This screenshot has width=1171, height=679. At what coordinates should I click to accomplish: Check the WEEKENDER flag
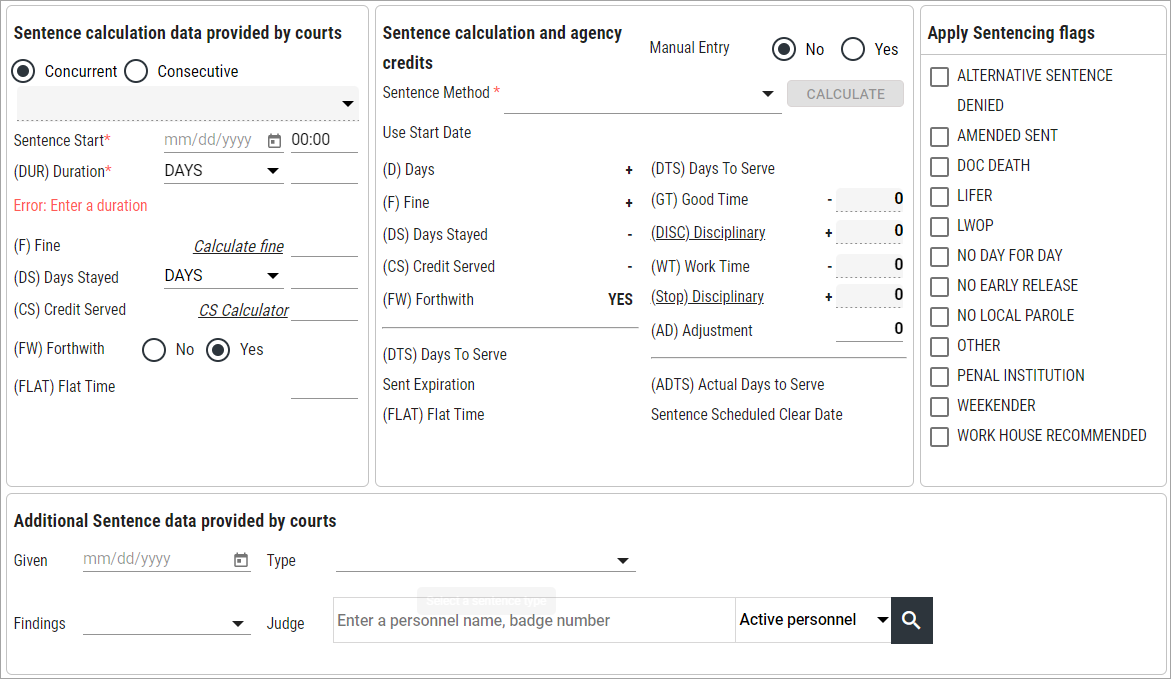point(939,406)
